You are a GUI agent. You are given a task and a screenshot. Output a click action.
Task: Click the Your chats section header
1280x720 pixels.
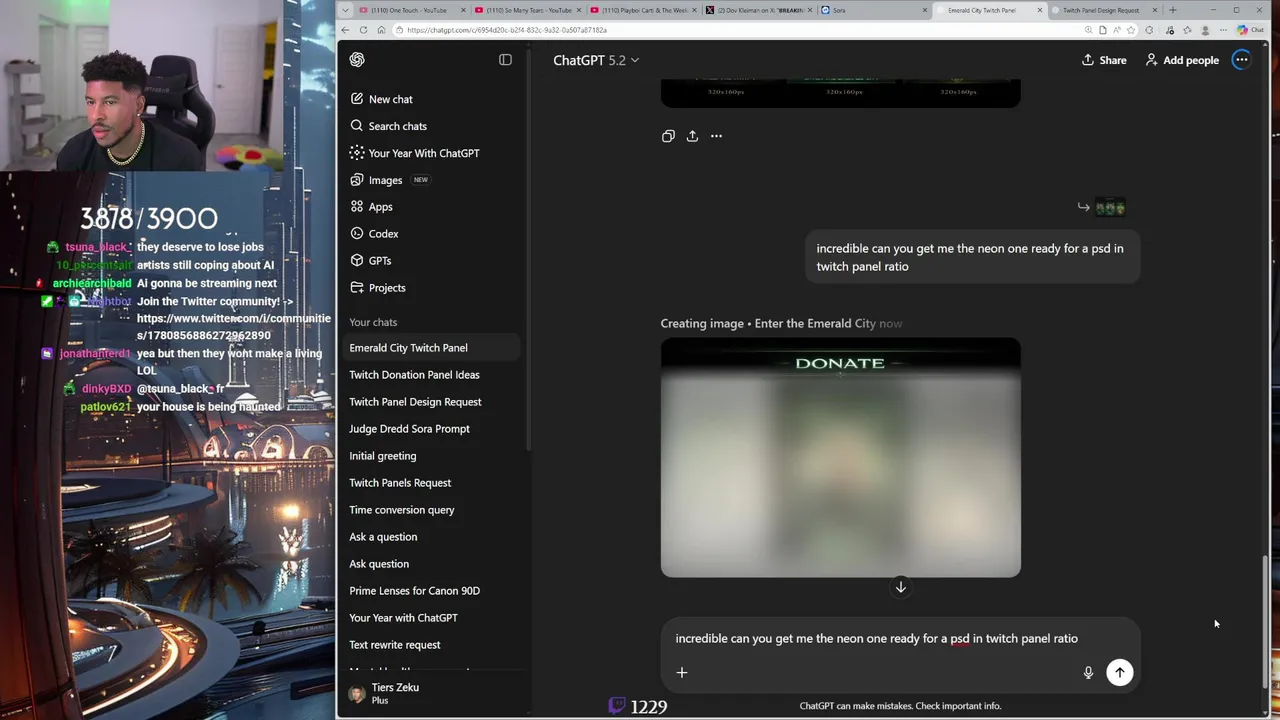373,322
